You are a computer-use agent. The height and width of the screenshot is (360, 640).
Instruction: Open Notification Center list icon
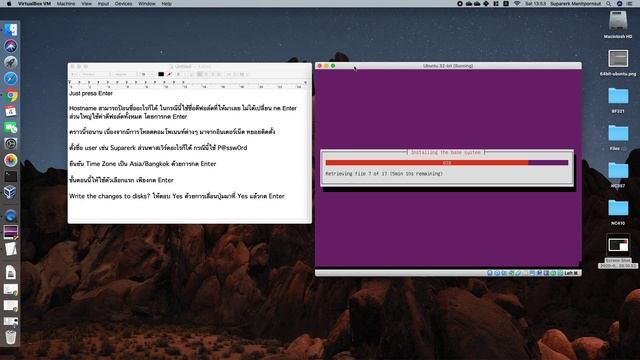point(630,4)
